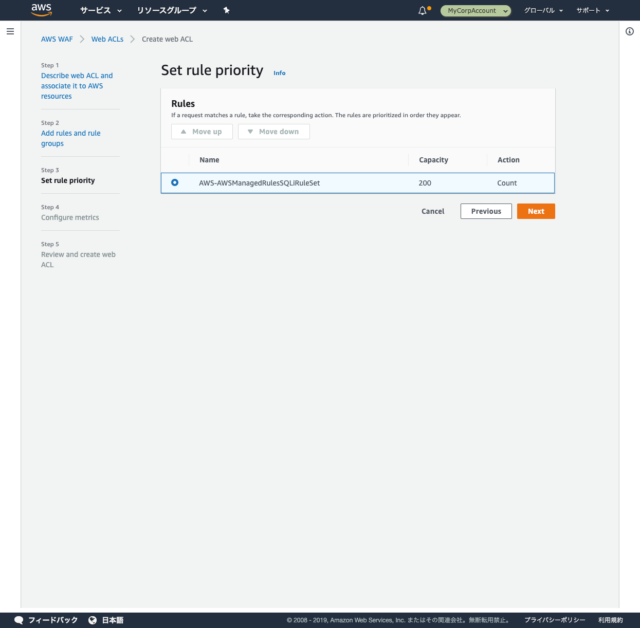The image size is (640, 628).
Task: Expand the サービス dropdown
Action: (x=100, y=11)
